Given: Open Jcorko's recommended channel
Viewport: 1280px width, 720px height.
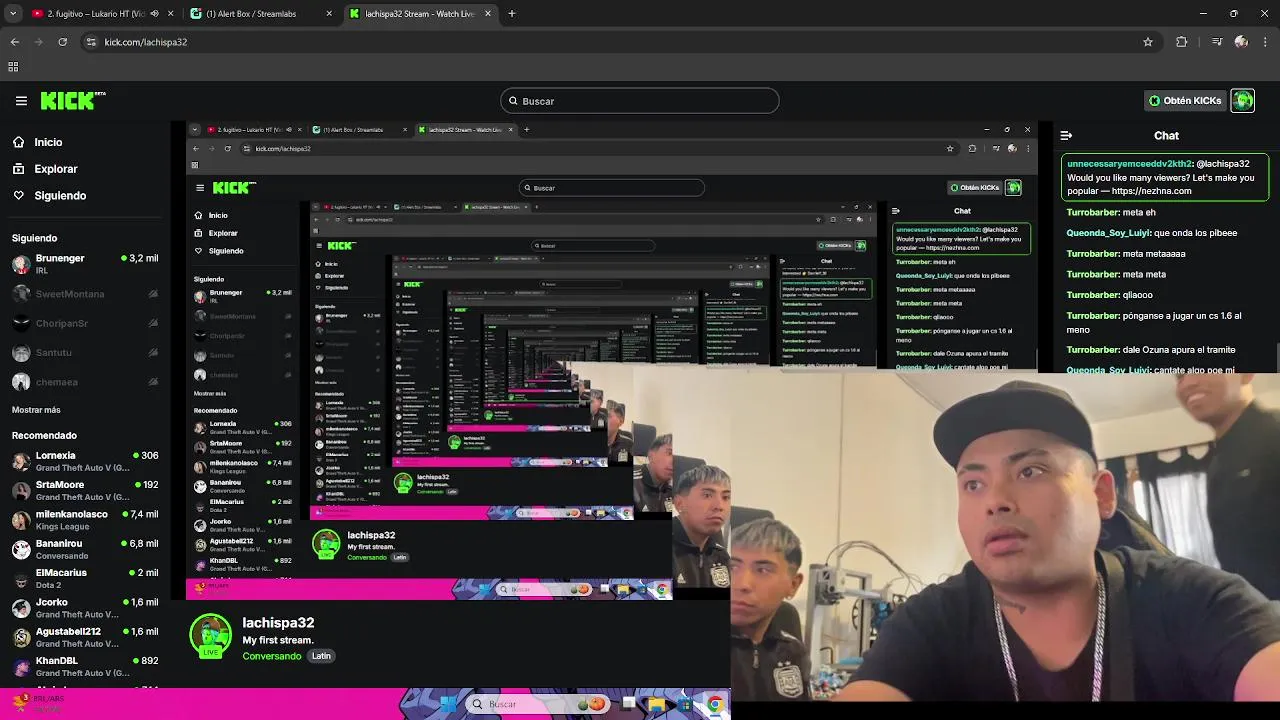Looking at the screenshot, I should pyautogui.click(x=85, y=608).
